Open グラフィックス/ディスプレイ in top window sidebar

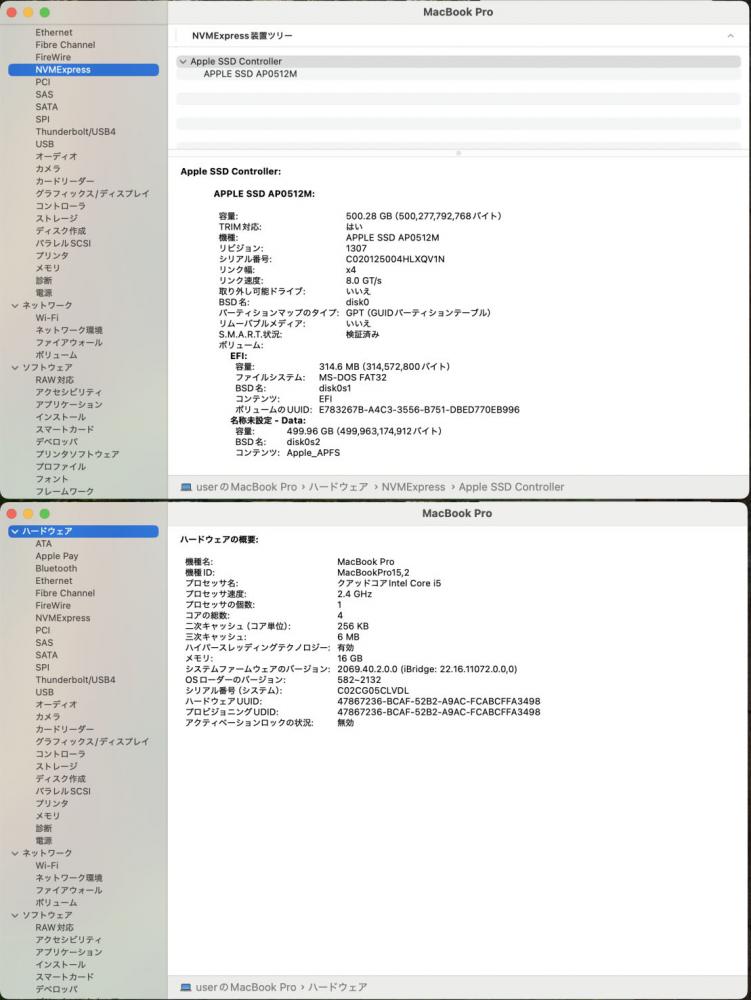click(x=92, y=193)
